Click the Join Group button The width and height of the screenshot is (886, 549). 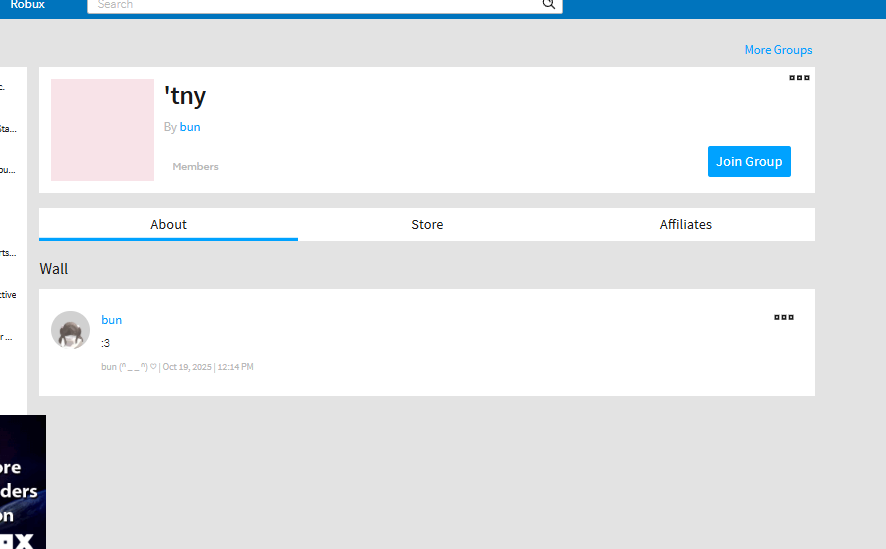(x=749, y=162)
